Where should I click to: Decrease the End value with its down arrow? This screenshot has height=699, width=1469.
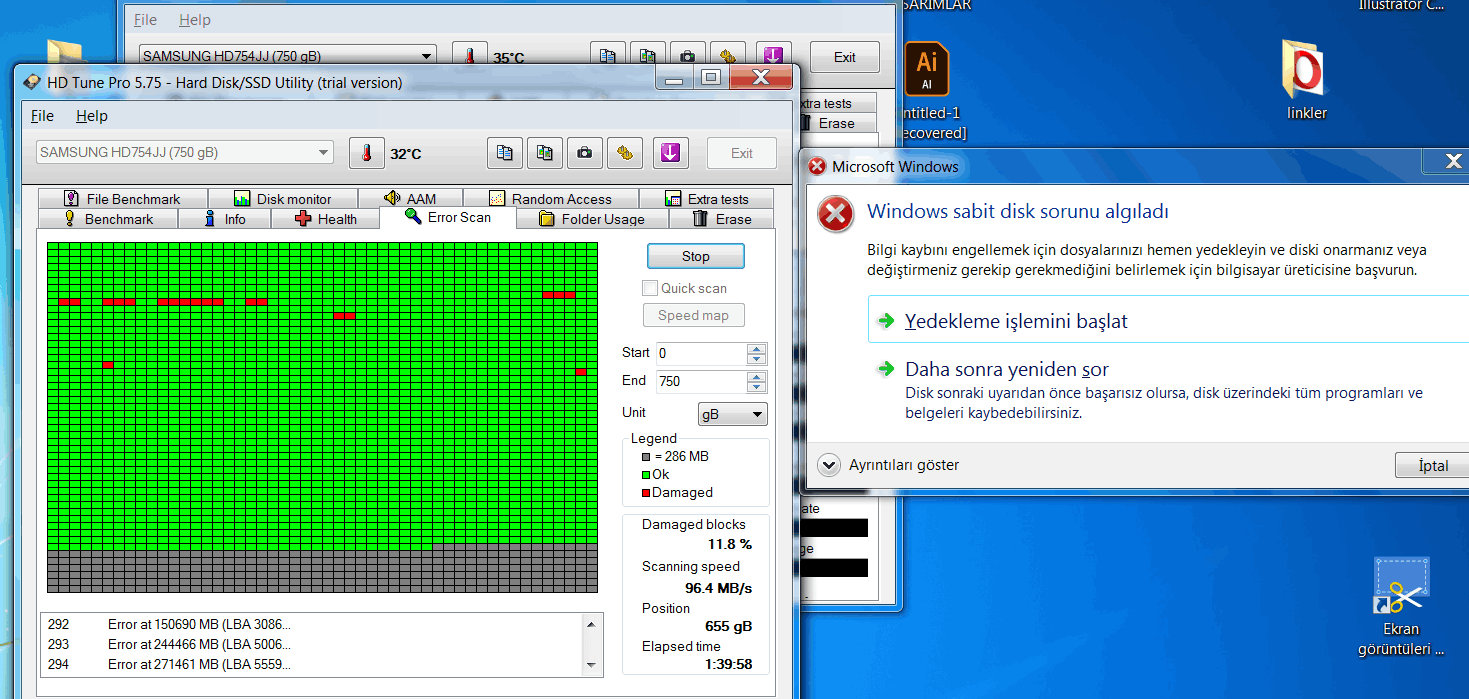point(757,386)
